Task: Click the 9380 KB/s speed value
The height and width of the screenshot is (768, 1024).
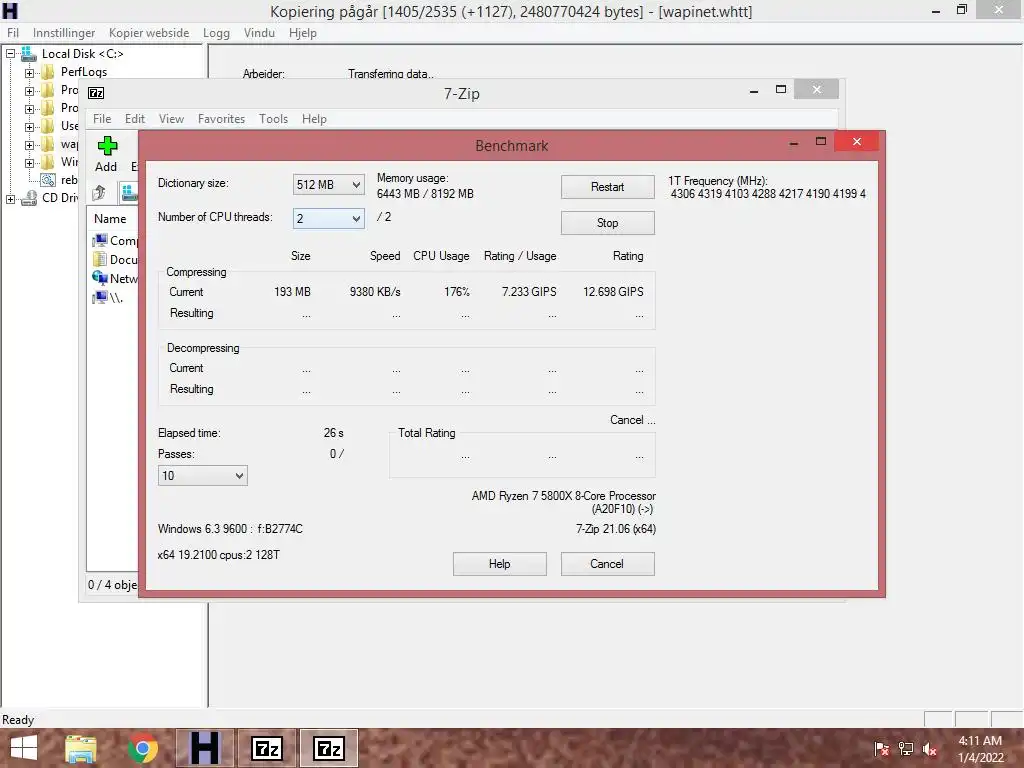Action: click(375, 292)
